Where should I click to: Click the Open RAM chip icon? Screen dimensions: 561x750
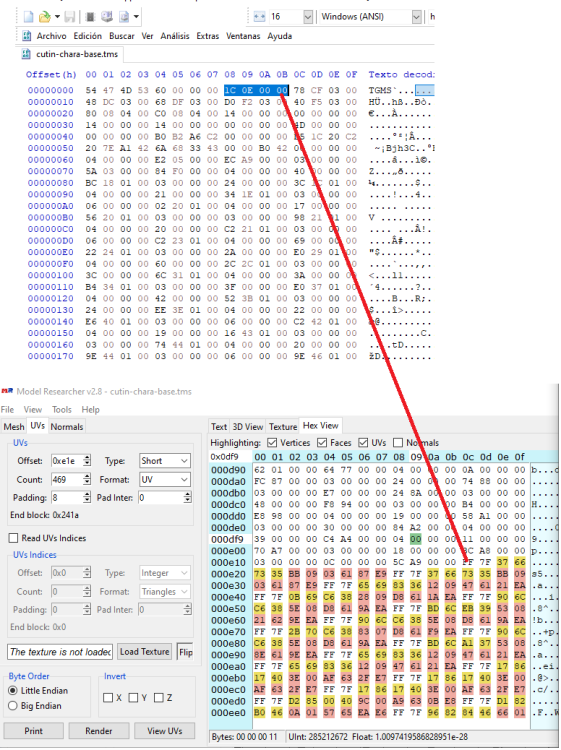click(x=90, y=17)
